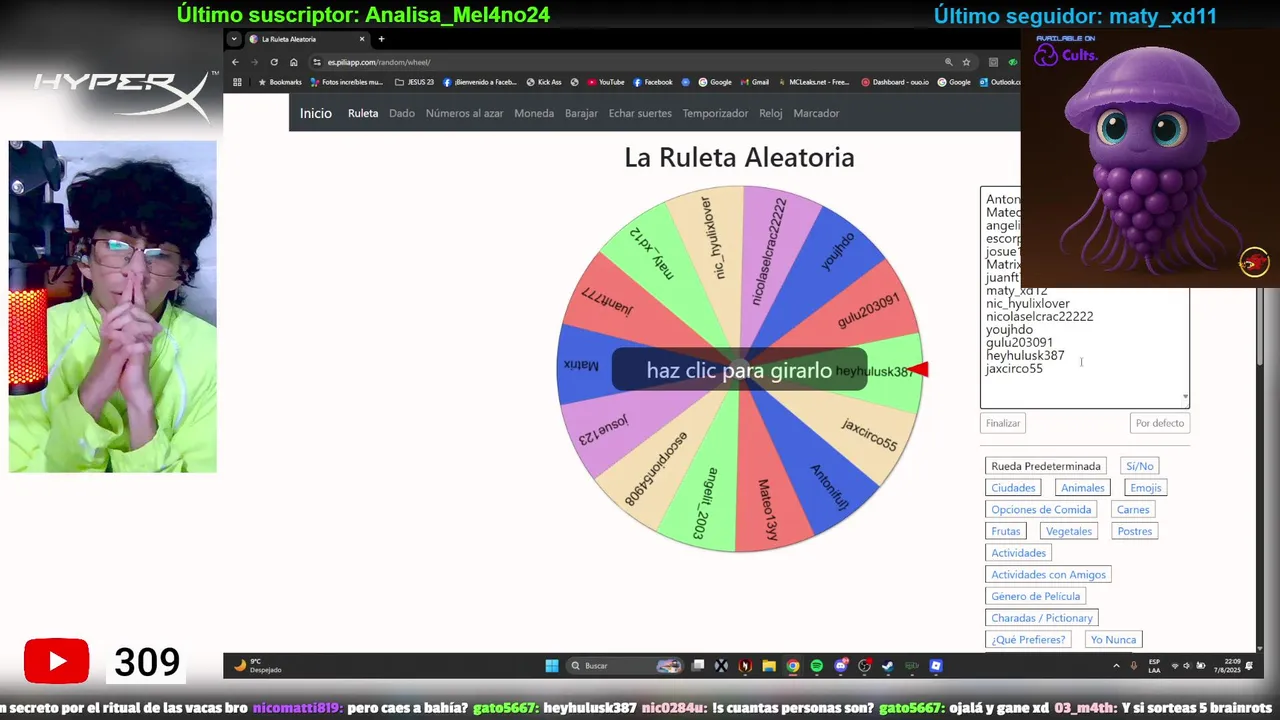The height and width of the screenshot is (720, 1280).
Task: Choose the Rueda Predeterminada preset
Action: point(1046,466)
